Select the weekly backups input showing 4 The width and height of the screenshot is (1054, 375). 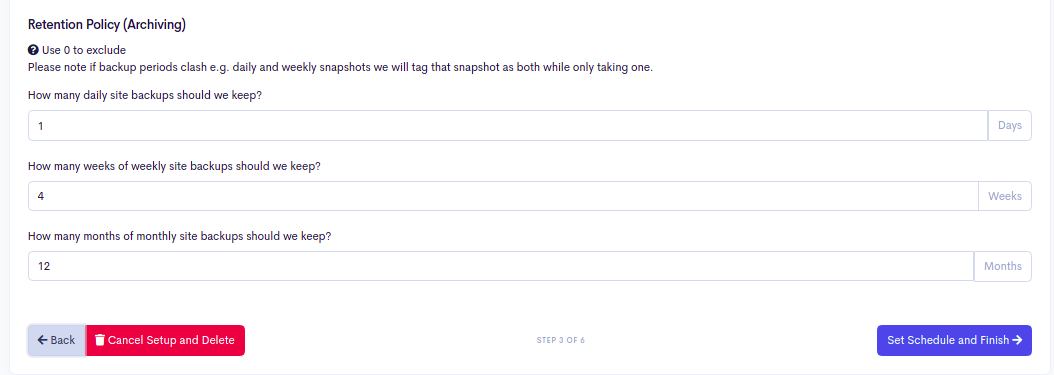503,196
